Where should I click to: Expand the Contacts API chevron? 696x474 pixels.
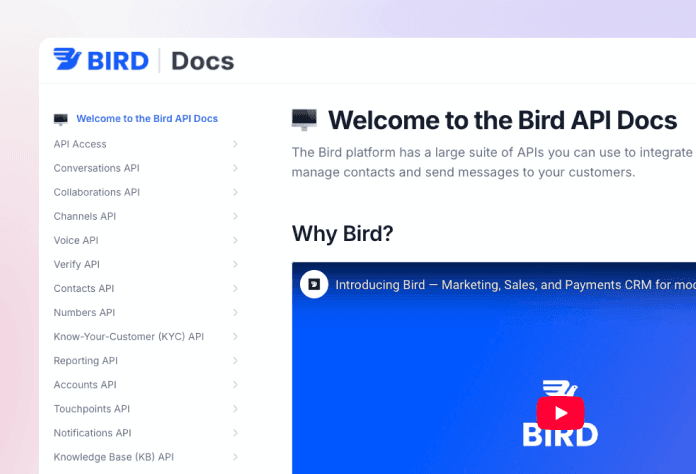[235, 288]
